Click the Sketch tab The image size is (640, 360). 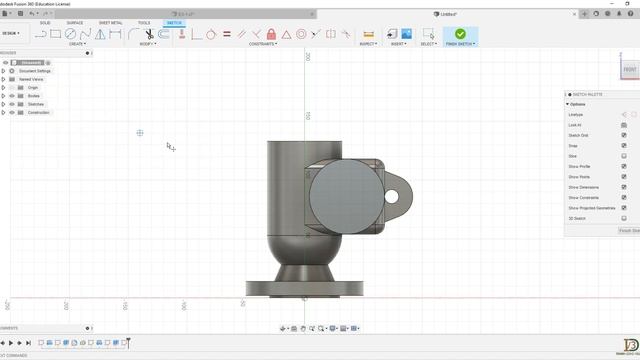click(174, 23)
